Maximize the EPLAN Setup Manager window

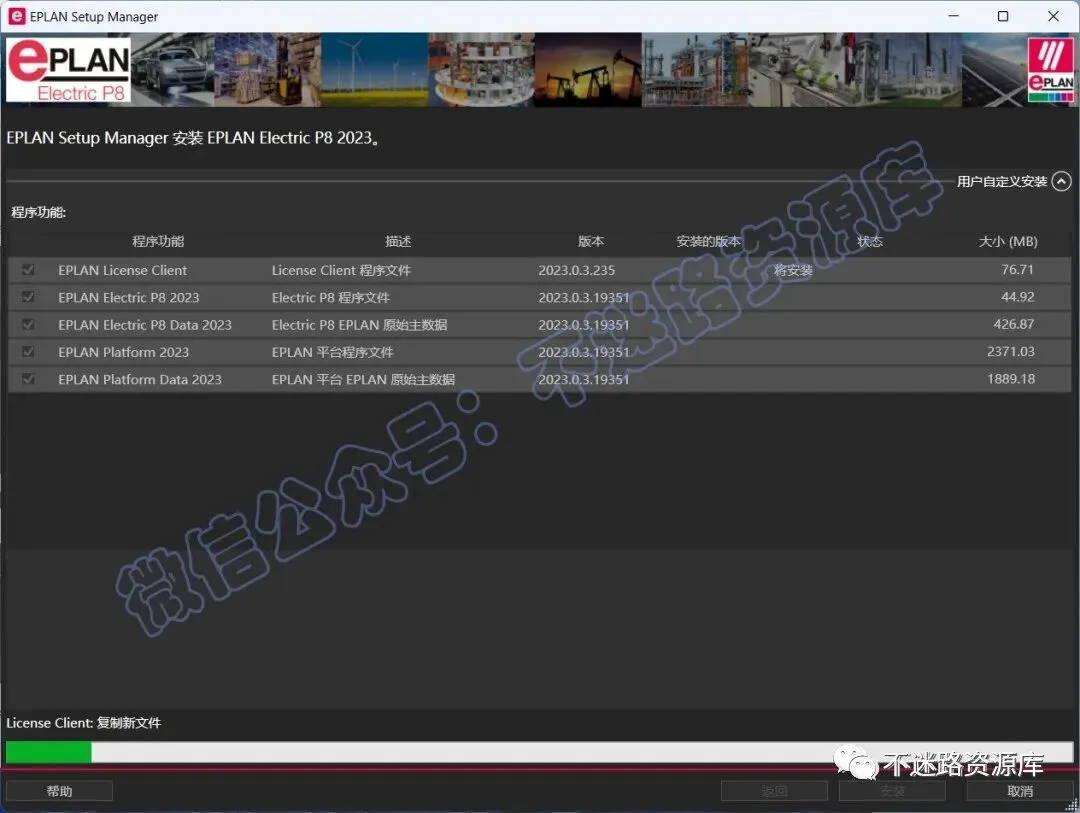[x=1003, y=16]
